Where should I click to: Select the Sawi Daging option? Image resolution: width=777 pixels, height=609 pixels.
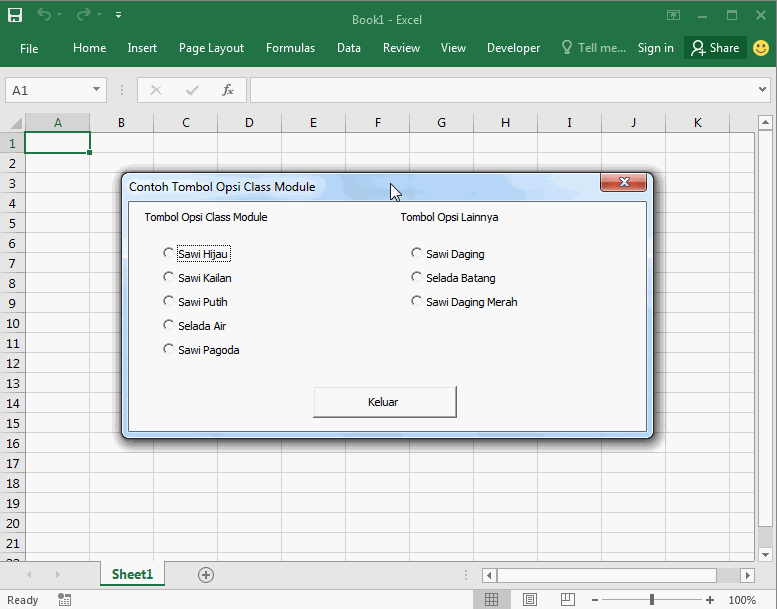click(x=448, y=254)
